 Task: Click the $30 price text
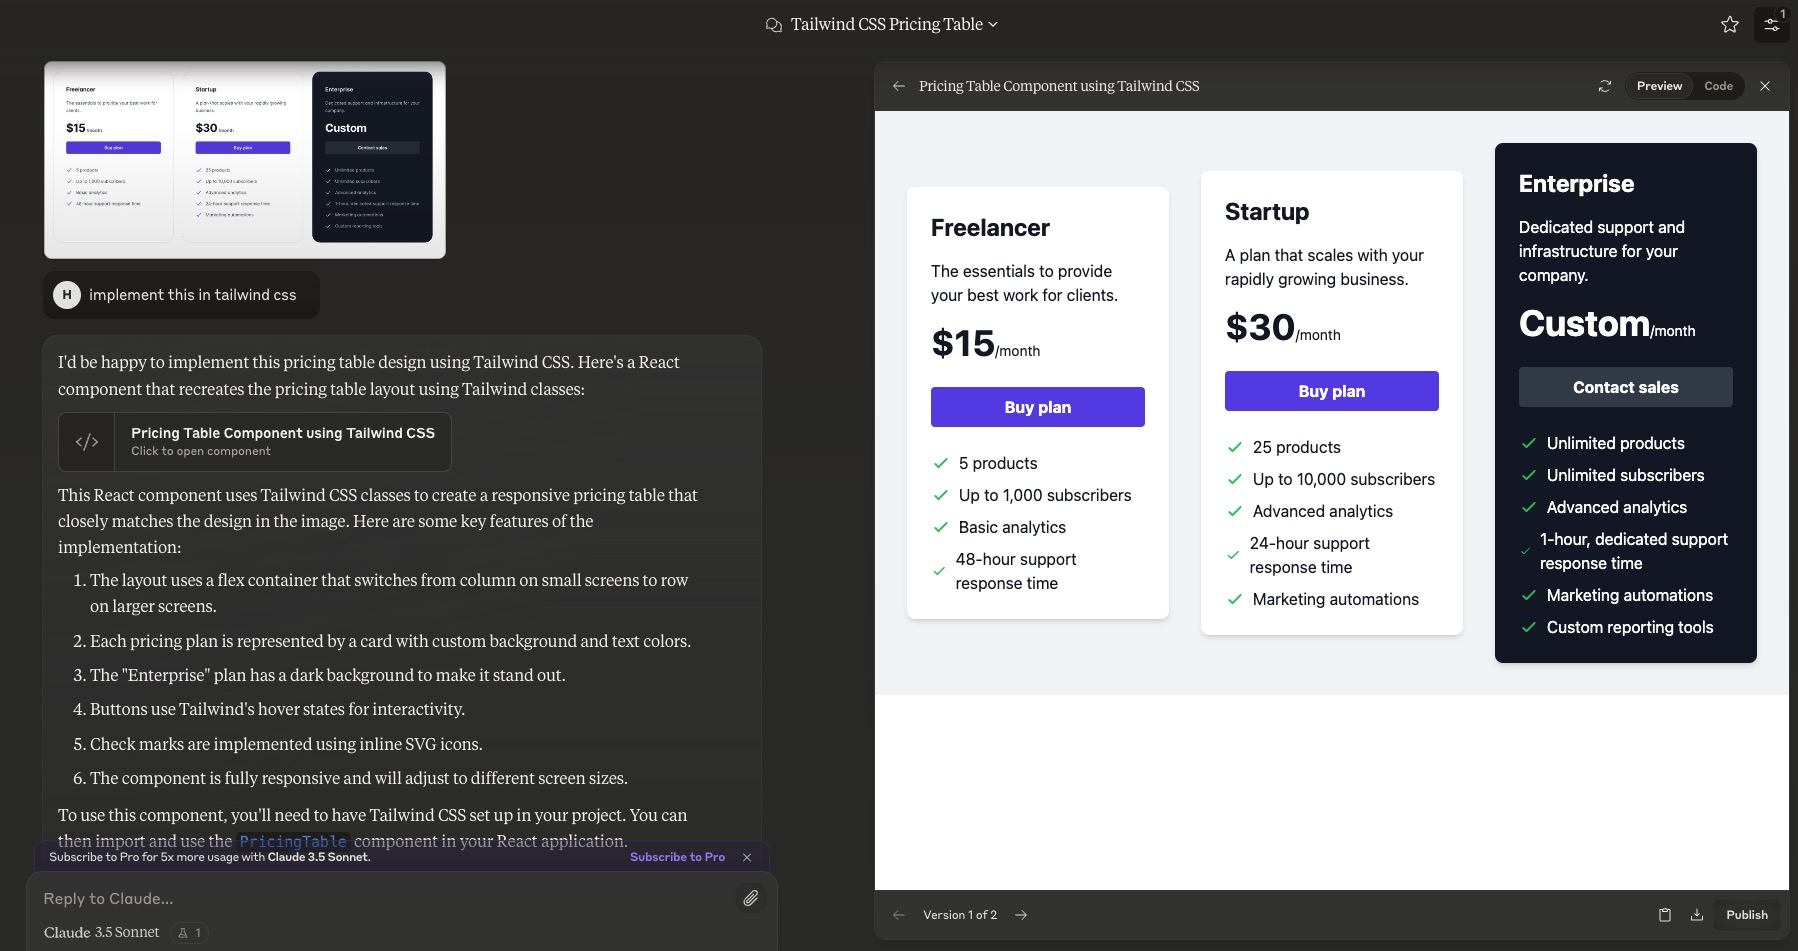(1260, 327)
